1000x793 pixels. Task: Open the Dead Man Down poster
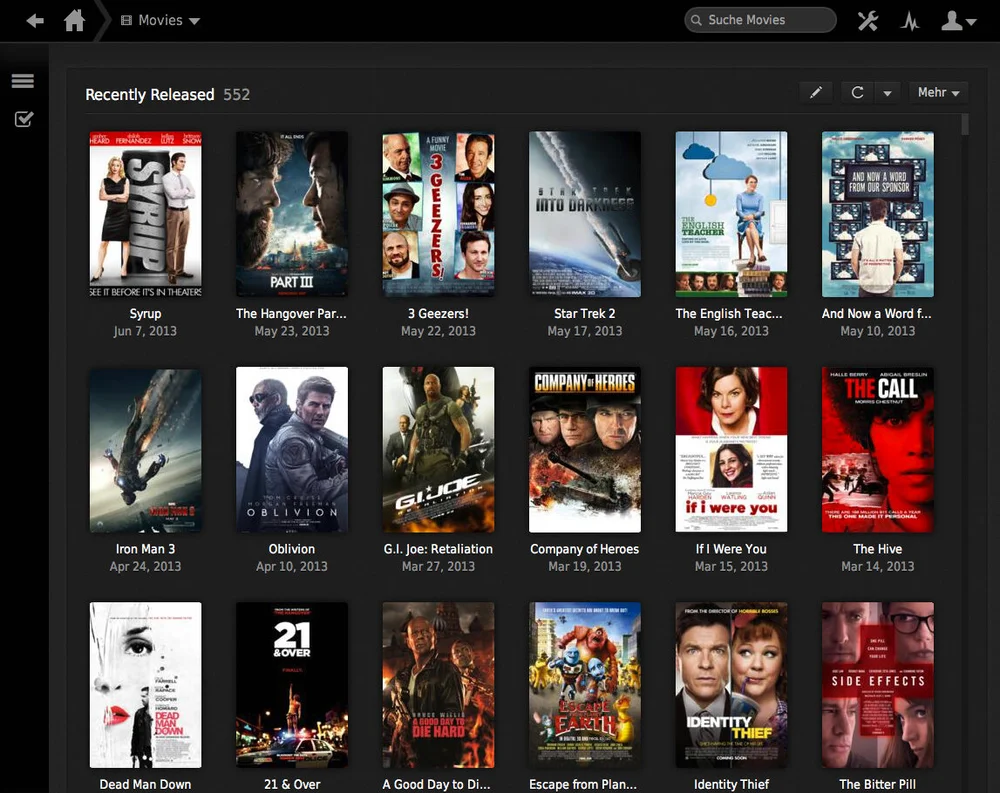point(145,685)
